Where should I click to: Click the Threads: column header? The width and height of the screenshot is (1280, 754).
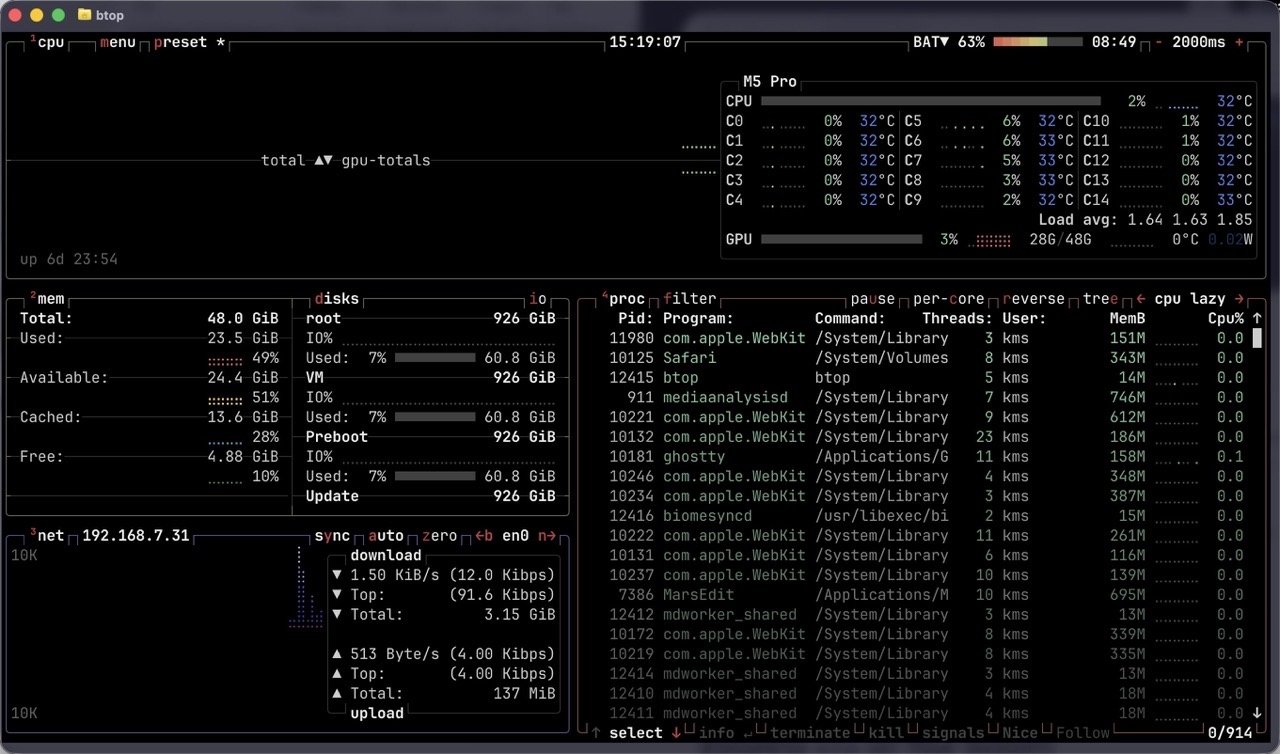point(958,319)
